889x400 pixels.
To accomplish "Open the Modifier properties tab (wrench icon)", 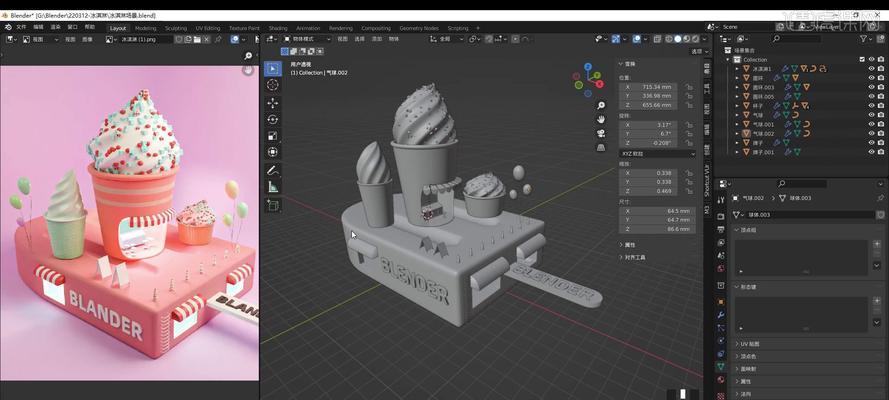I will [x=721, y=314].
